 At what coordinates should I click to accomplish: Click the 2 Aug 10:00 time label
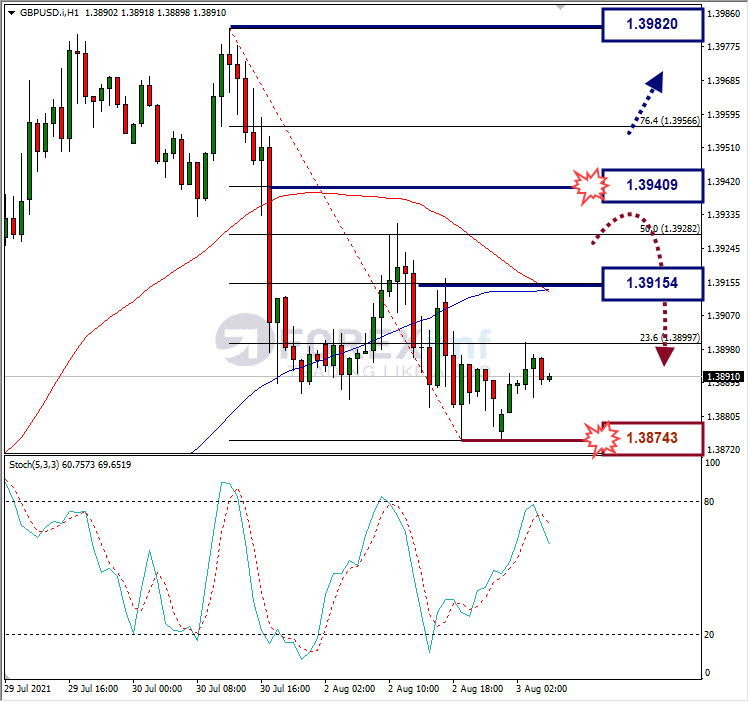414,689
